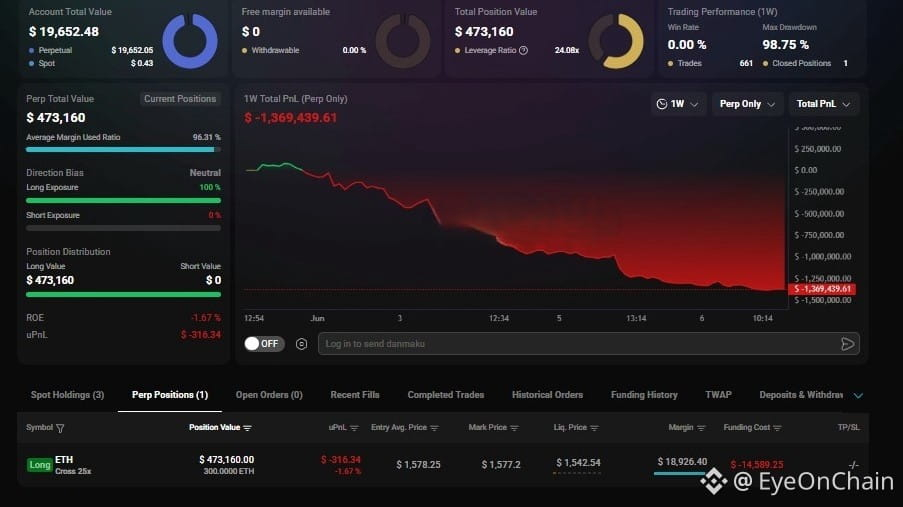Click the $ 1,577.2 mark price cell
Screen dimensions: 903x507
point(500,464)
